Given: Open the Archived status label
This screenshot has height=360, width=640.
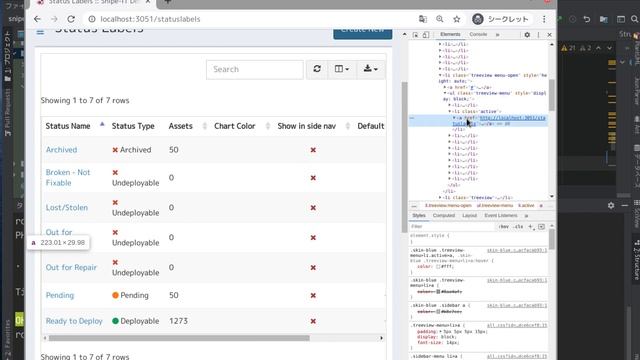Looking at the screenshot, I should click(61, 150).
